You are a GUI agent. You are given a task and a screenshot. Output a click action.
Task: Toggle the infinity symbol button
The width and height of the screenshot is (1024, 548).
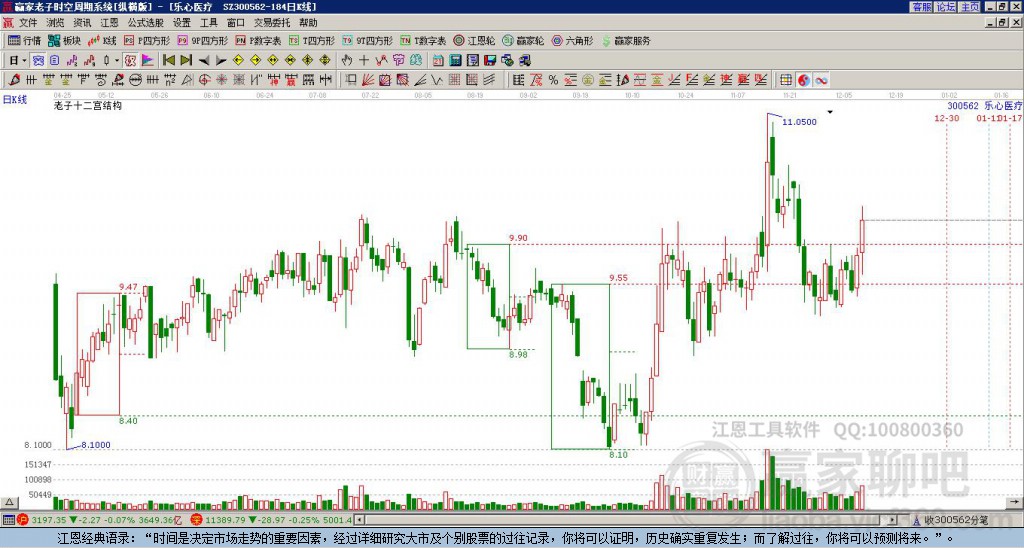pos(821,80)
